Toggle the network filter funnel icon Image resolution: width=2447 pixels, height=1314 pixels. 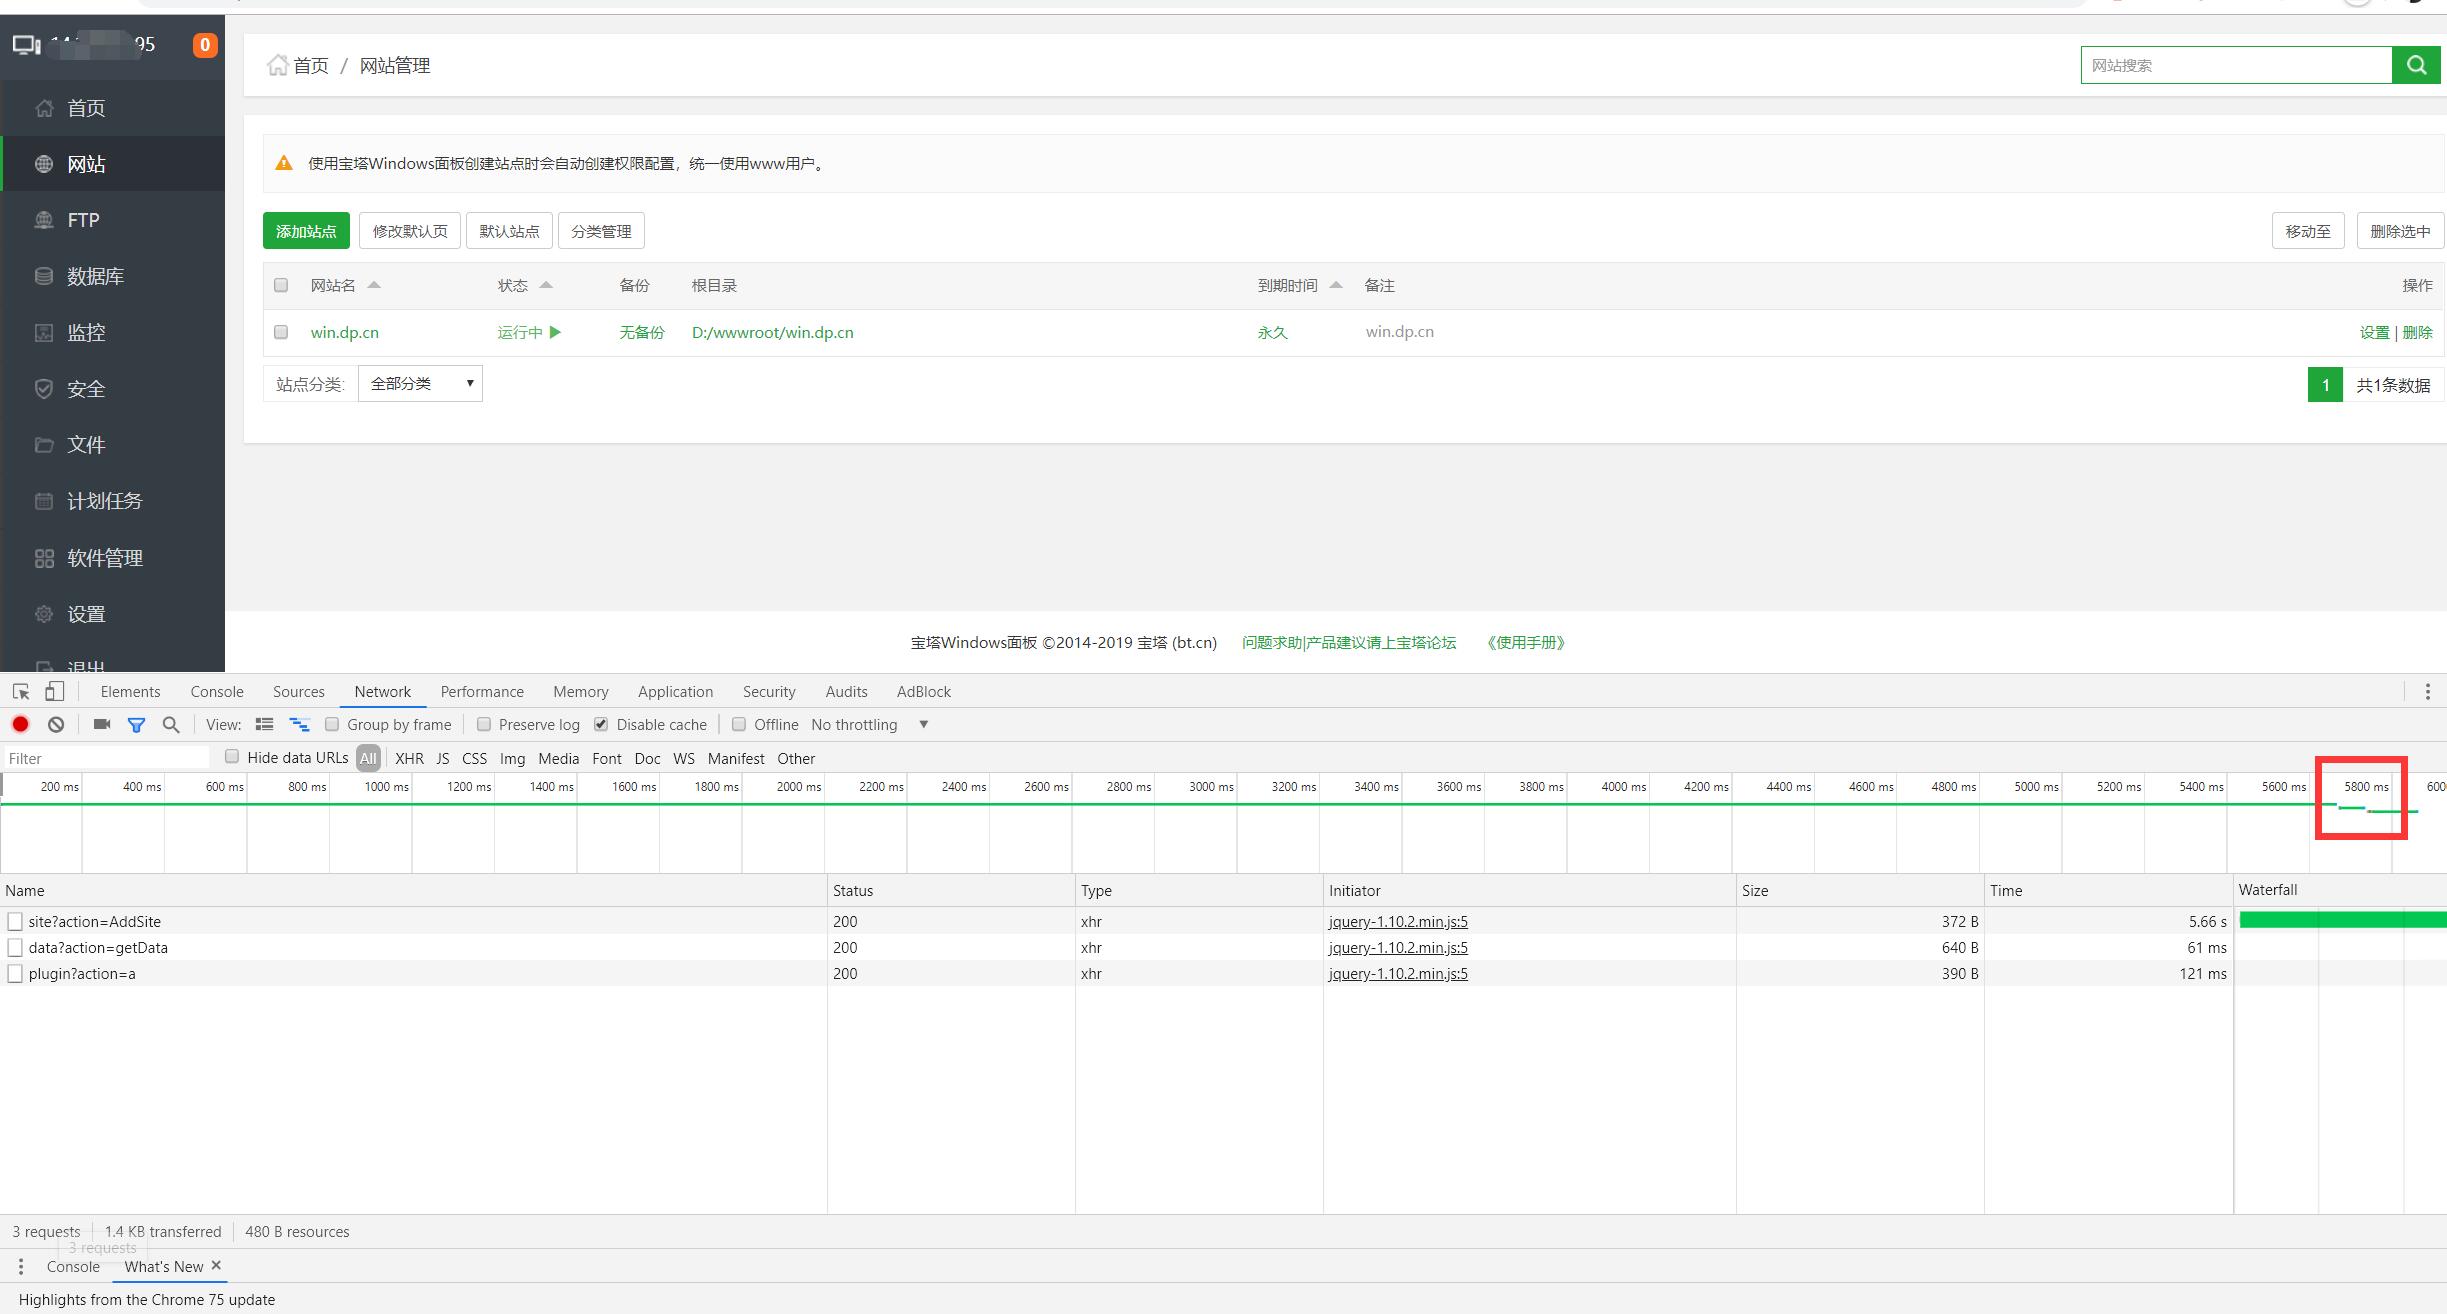[136, 724]
